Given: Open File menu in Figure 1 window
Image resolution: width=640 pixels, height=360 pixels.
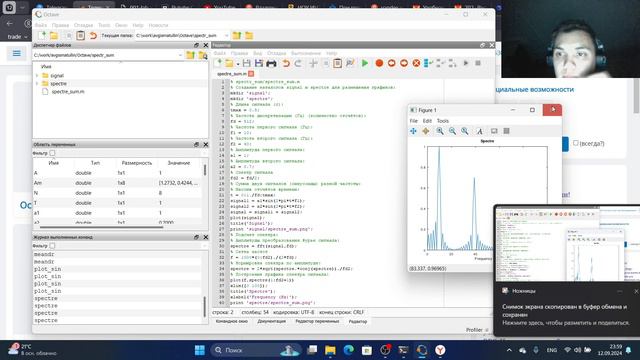Looking at the screenshot, I should tap(413, 121).
